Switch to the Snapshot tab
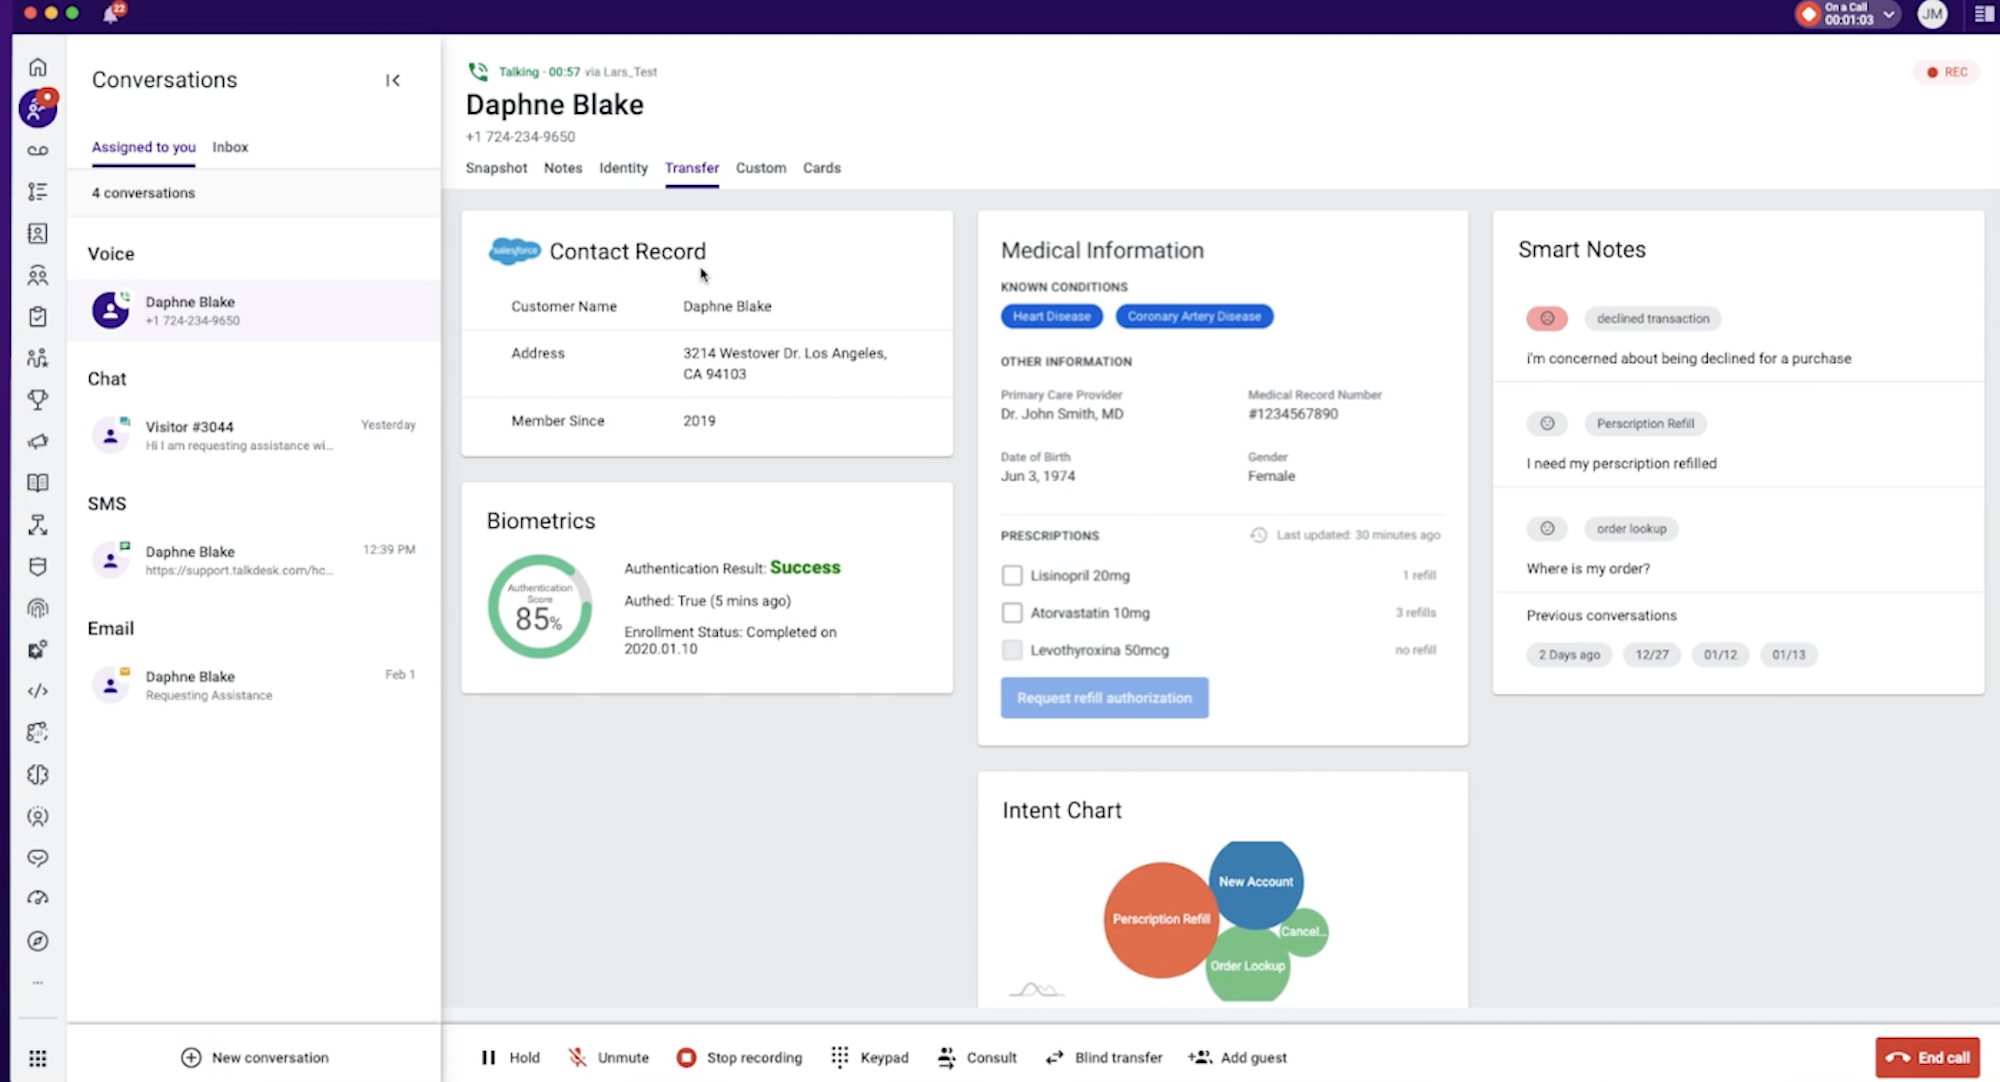 [x=494, y=168]
